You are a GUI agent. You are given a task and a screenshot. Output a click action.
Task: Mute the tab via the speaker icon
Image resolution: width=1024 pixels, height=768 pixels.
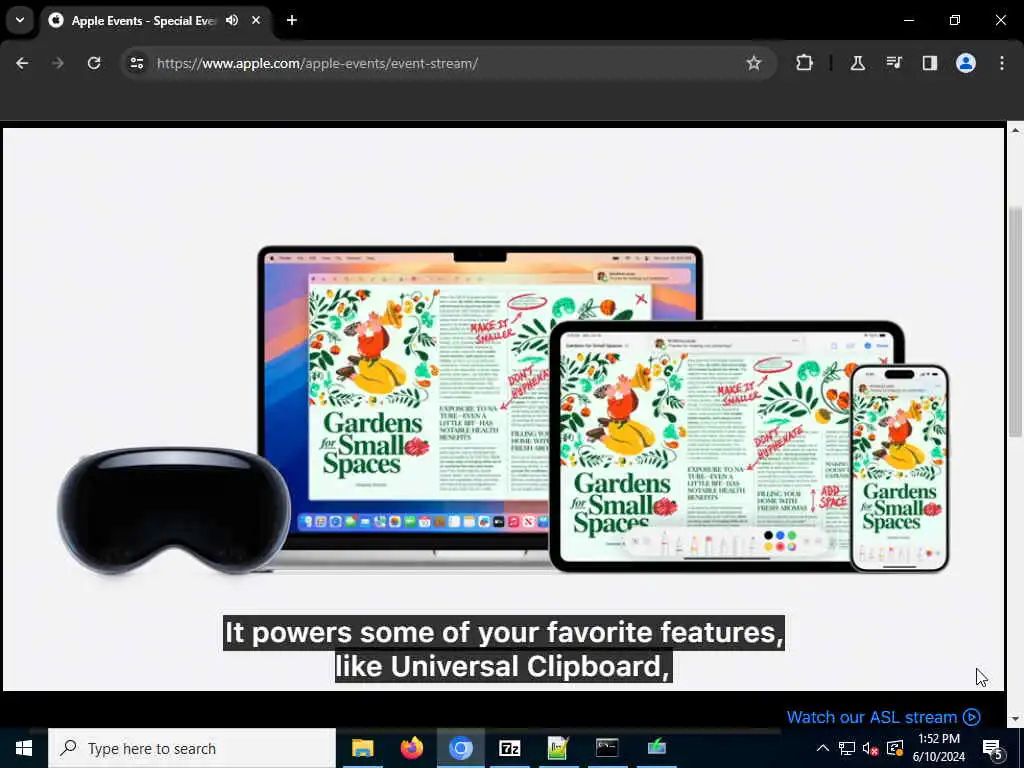coord(232,20)
